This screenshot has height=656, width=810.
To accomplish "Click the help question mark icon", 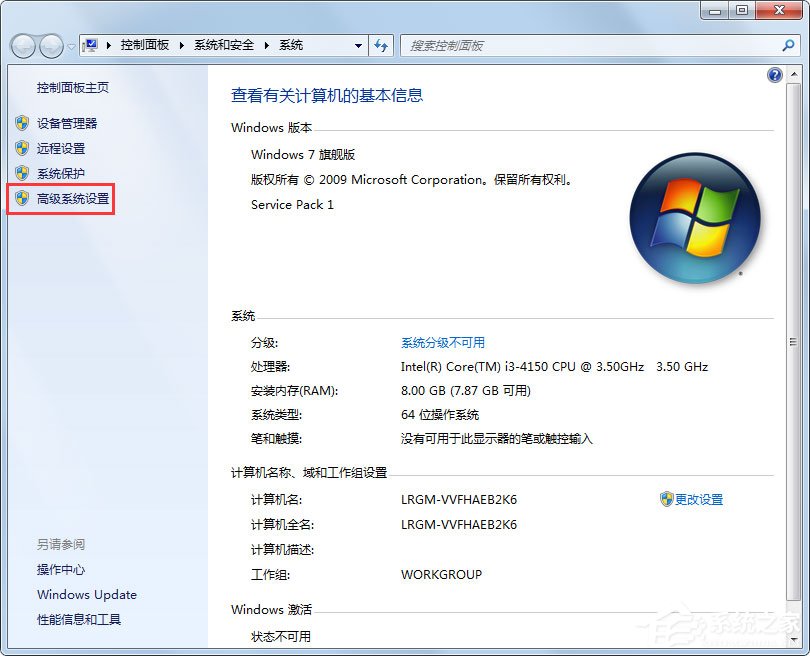I will point(774,75).
